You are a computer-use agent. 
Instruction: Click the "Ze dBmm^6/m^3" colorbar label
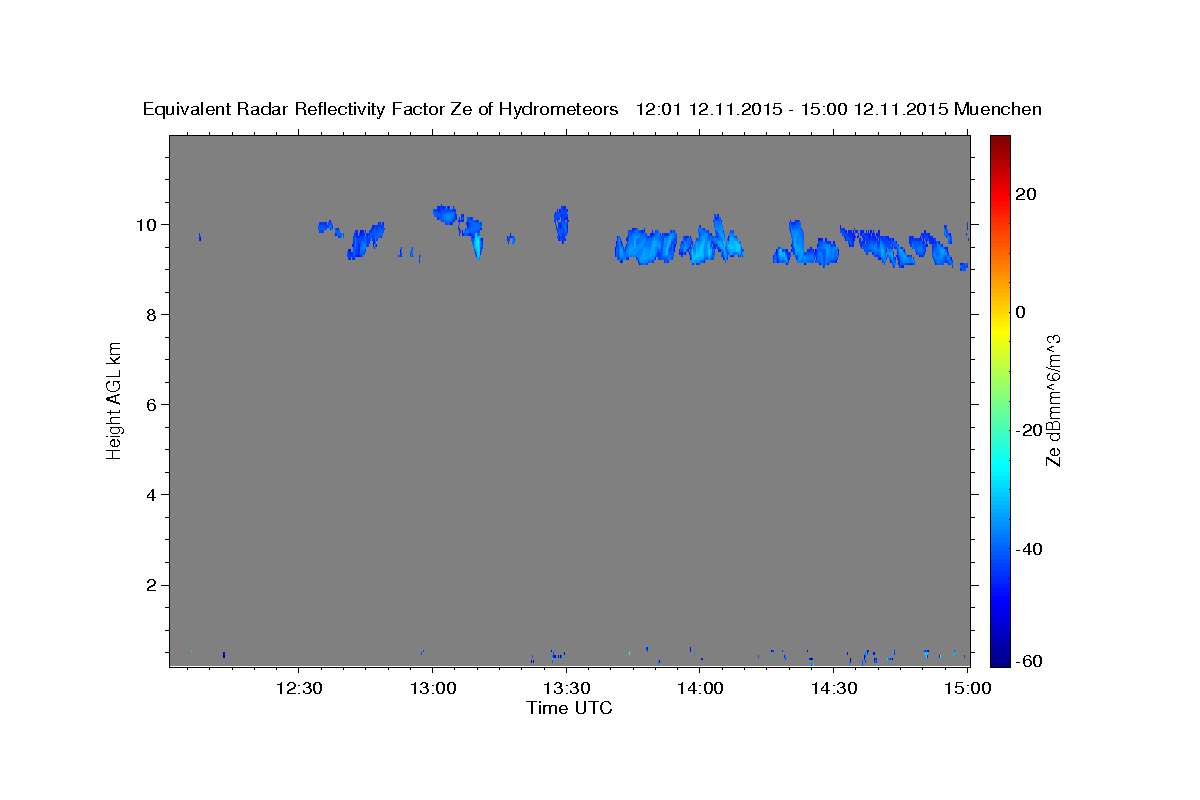pyautogui.click(x=1053, y=400)
